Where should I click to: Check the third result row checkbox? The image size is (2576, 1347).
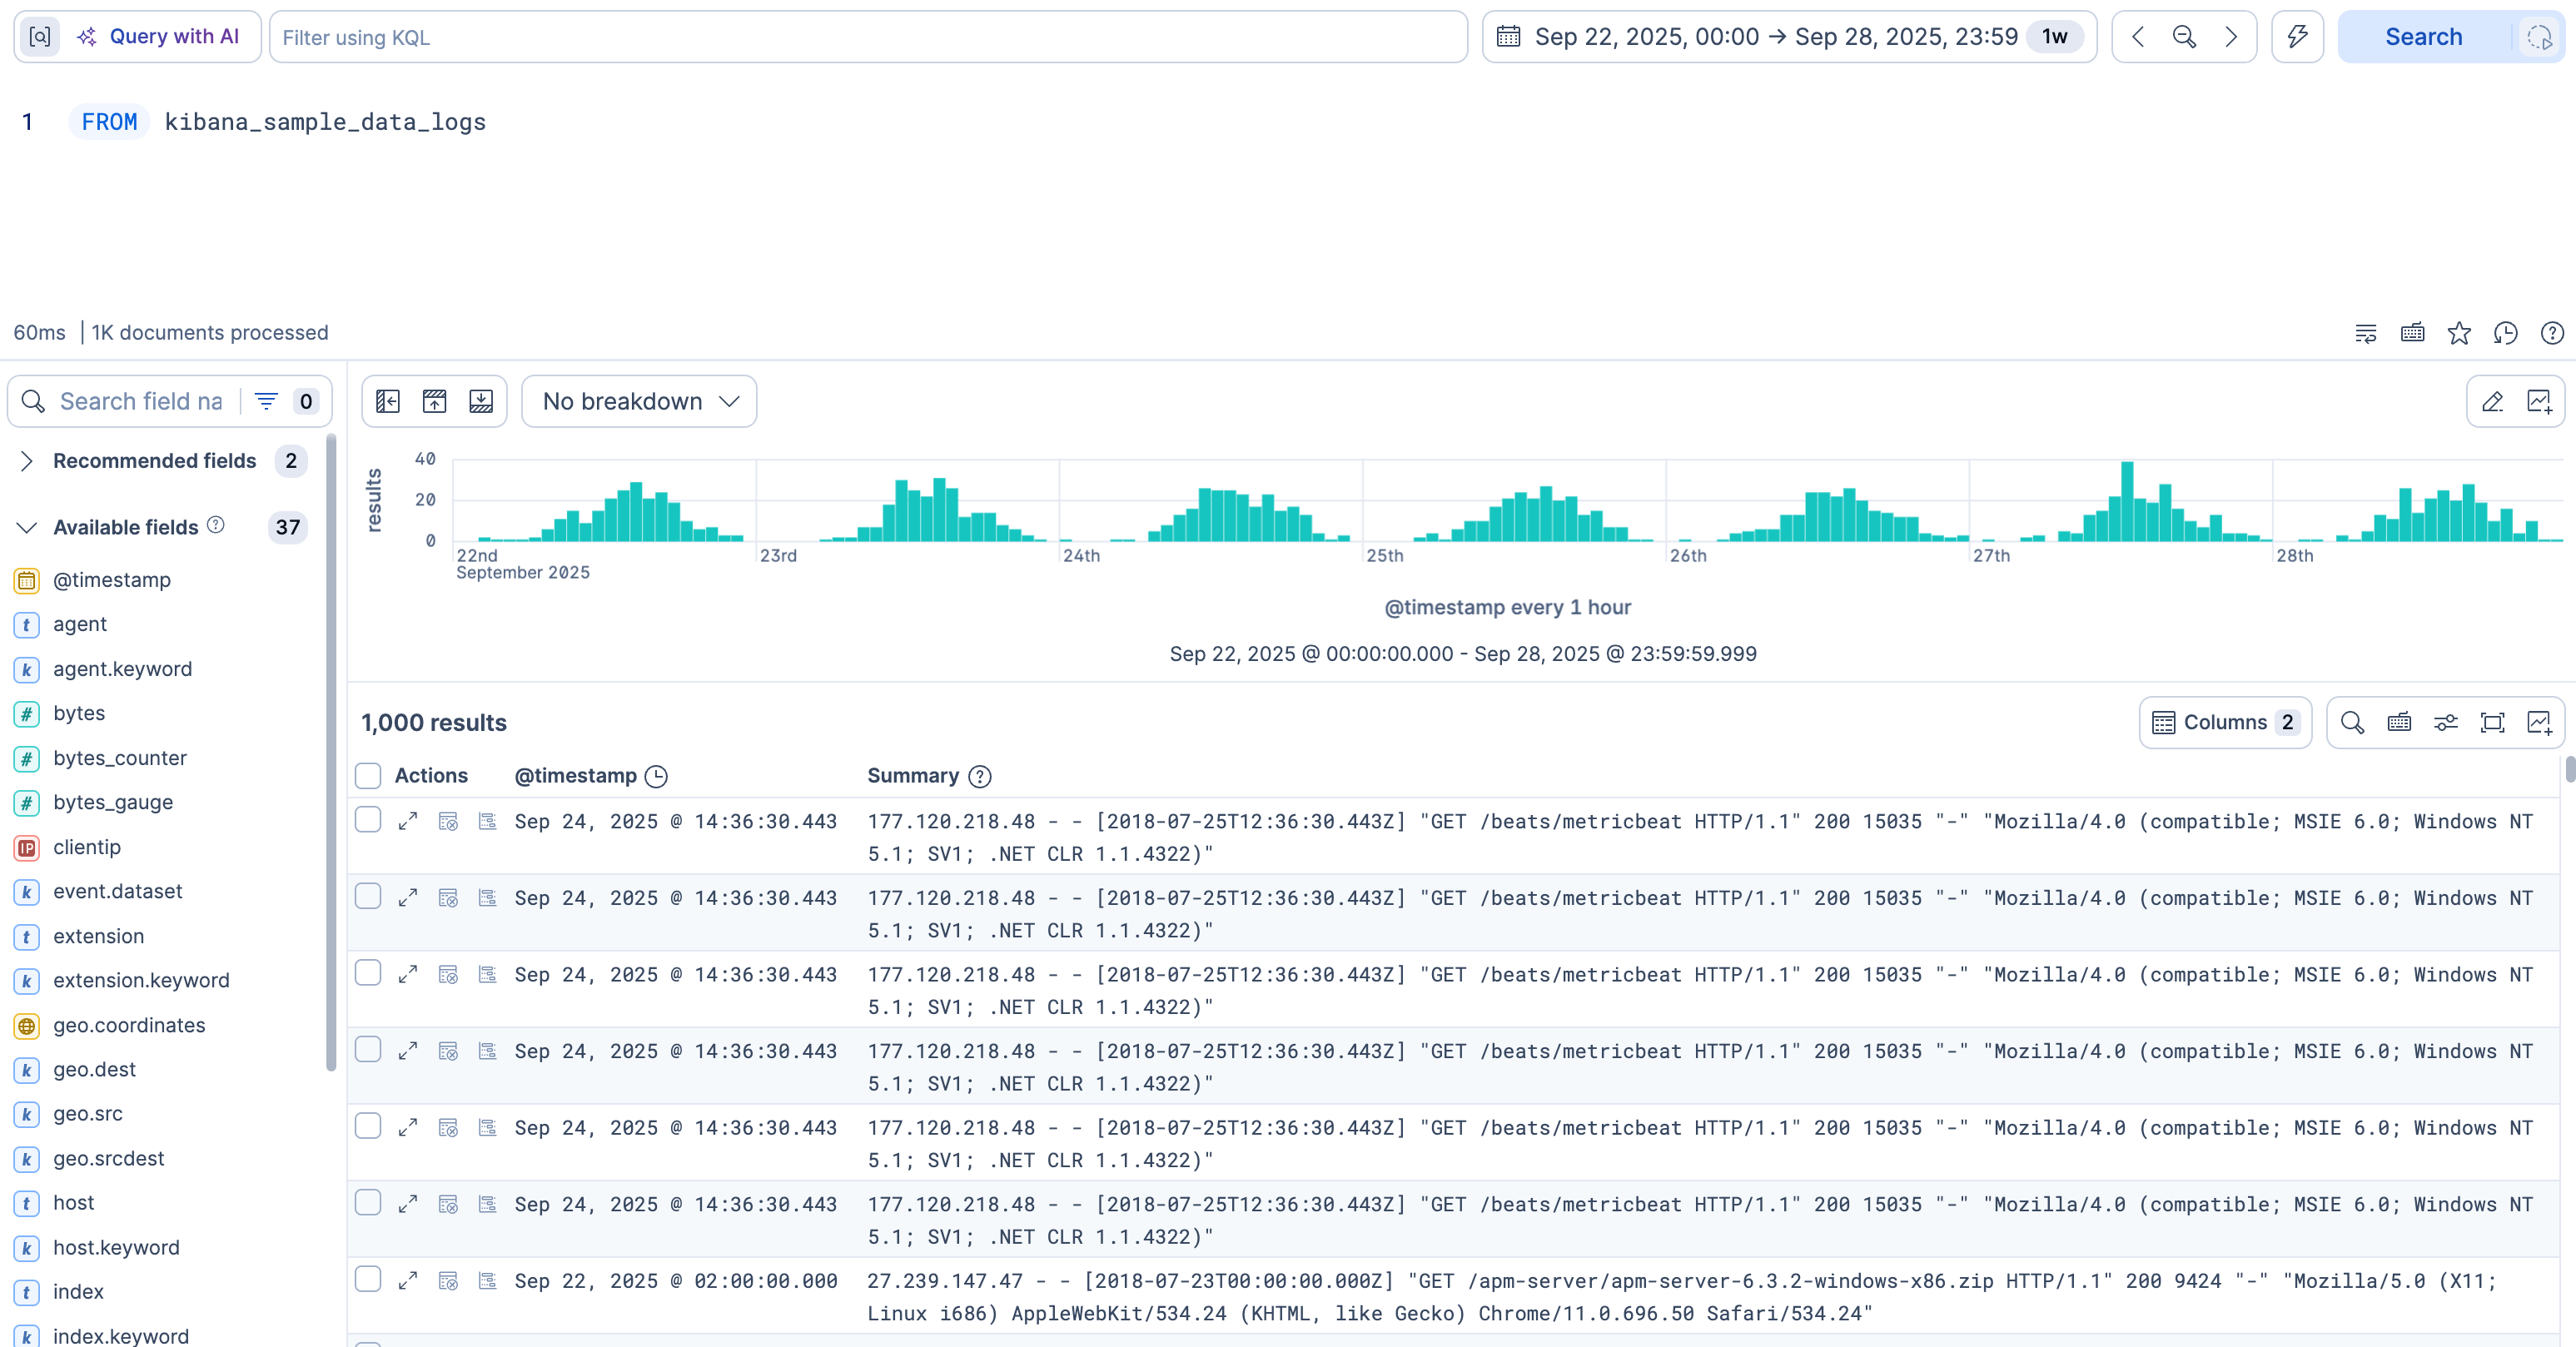[368, 973]
